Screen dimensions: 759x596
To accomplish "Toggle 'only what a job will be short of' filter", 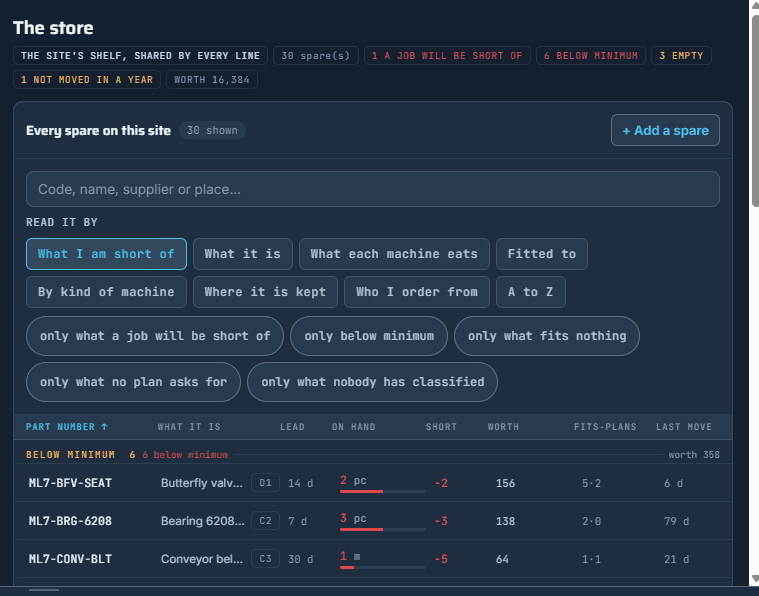I will [155, 336].
